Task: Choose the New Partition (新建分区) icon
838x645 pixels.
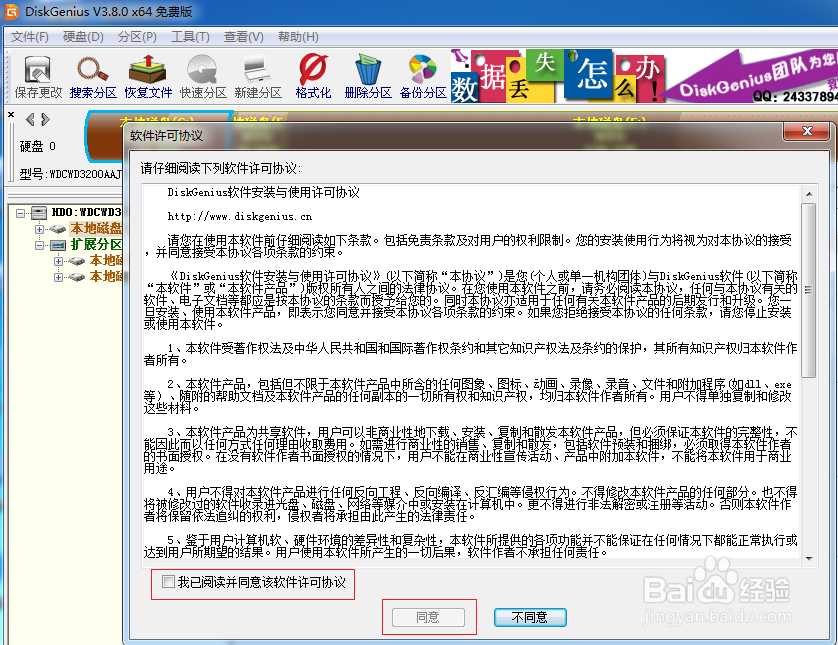Action: 258,77
